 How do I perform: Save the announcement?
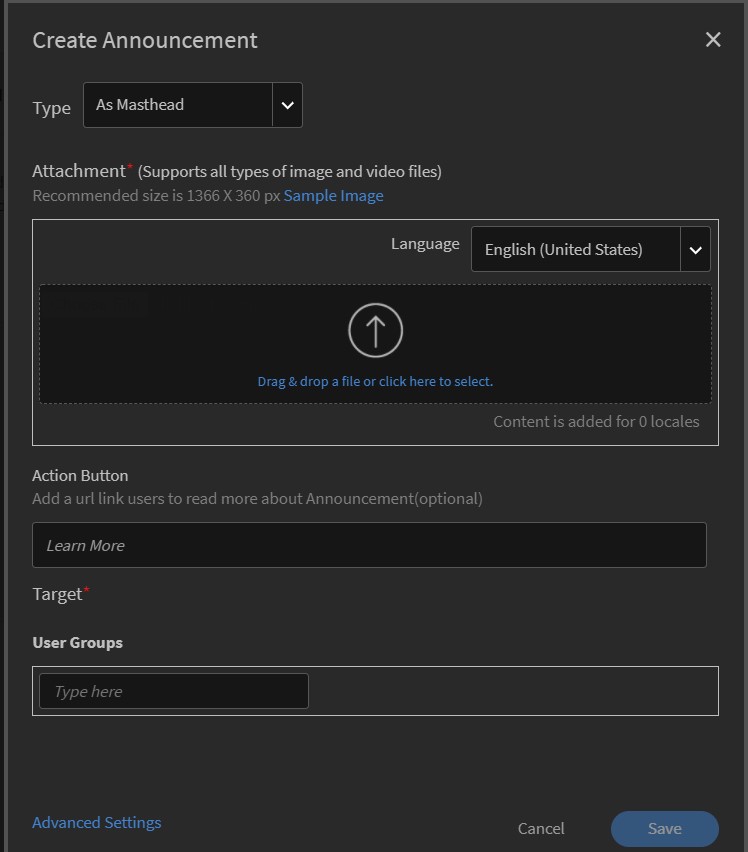point(664,829)
